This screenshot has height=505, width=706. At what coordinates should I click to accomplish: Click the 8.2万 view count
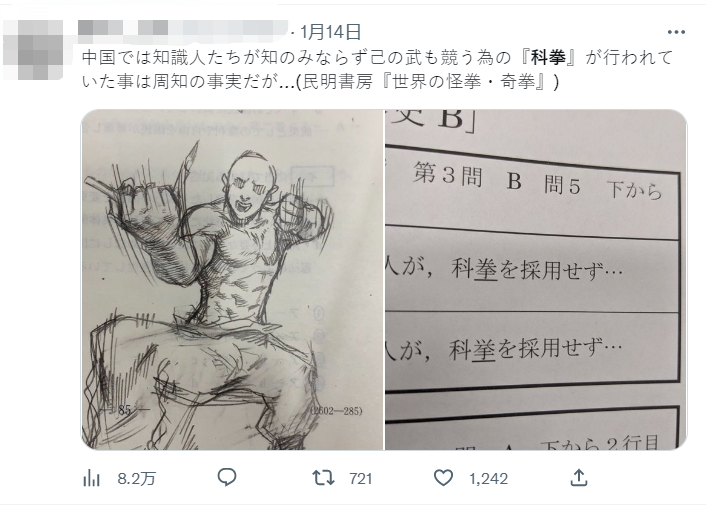pyautogui.click(x=136, y=478)
